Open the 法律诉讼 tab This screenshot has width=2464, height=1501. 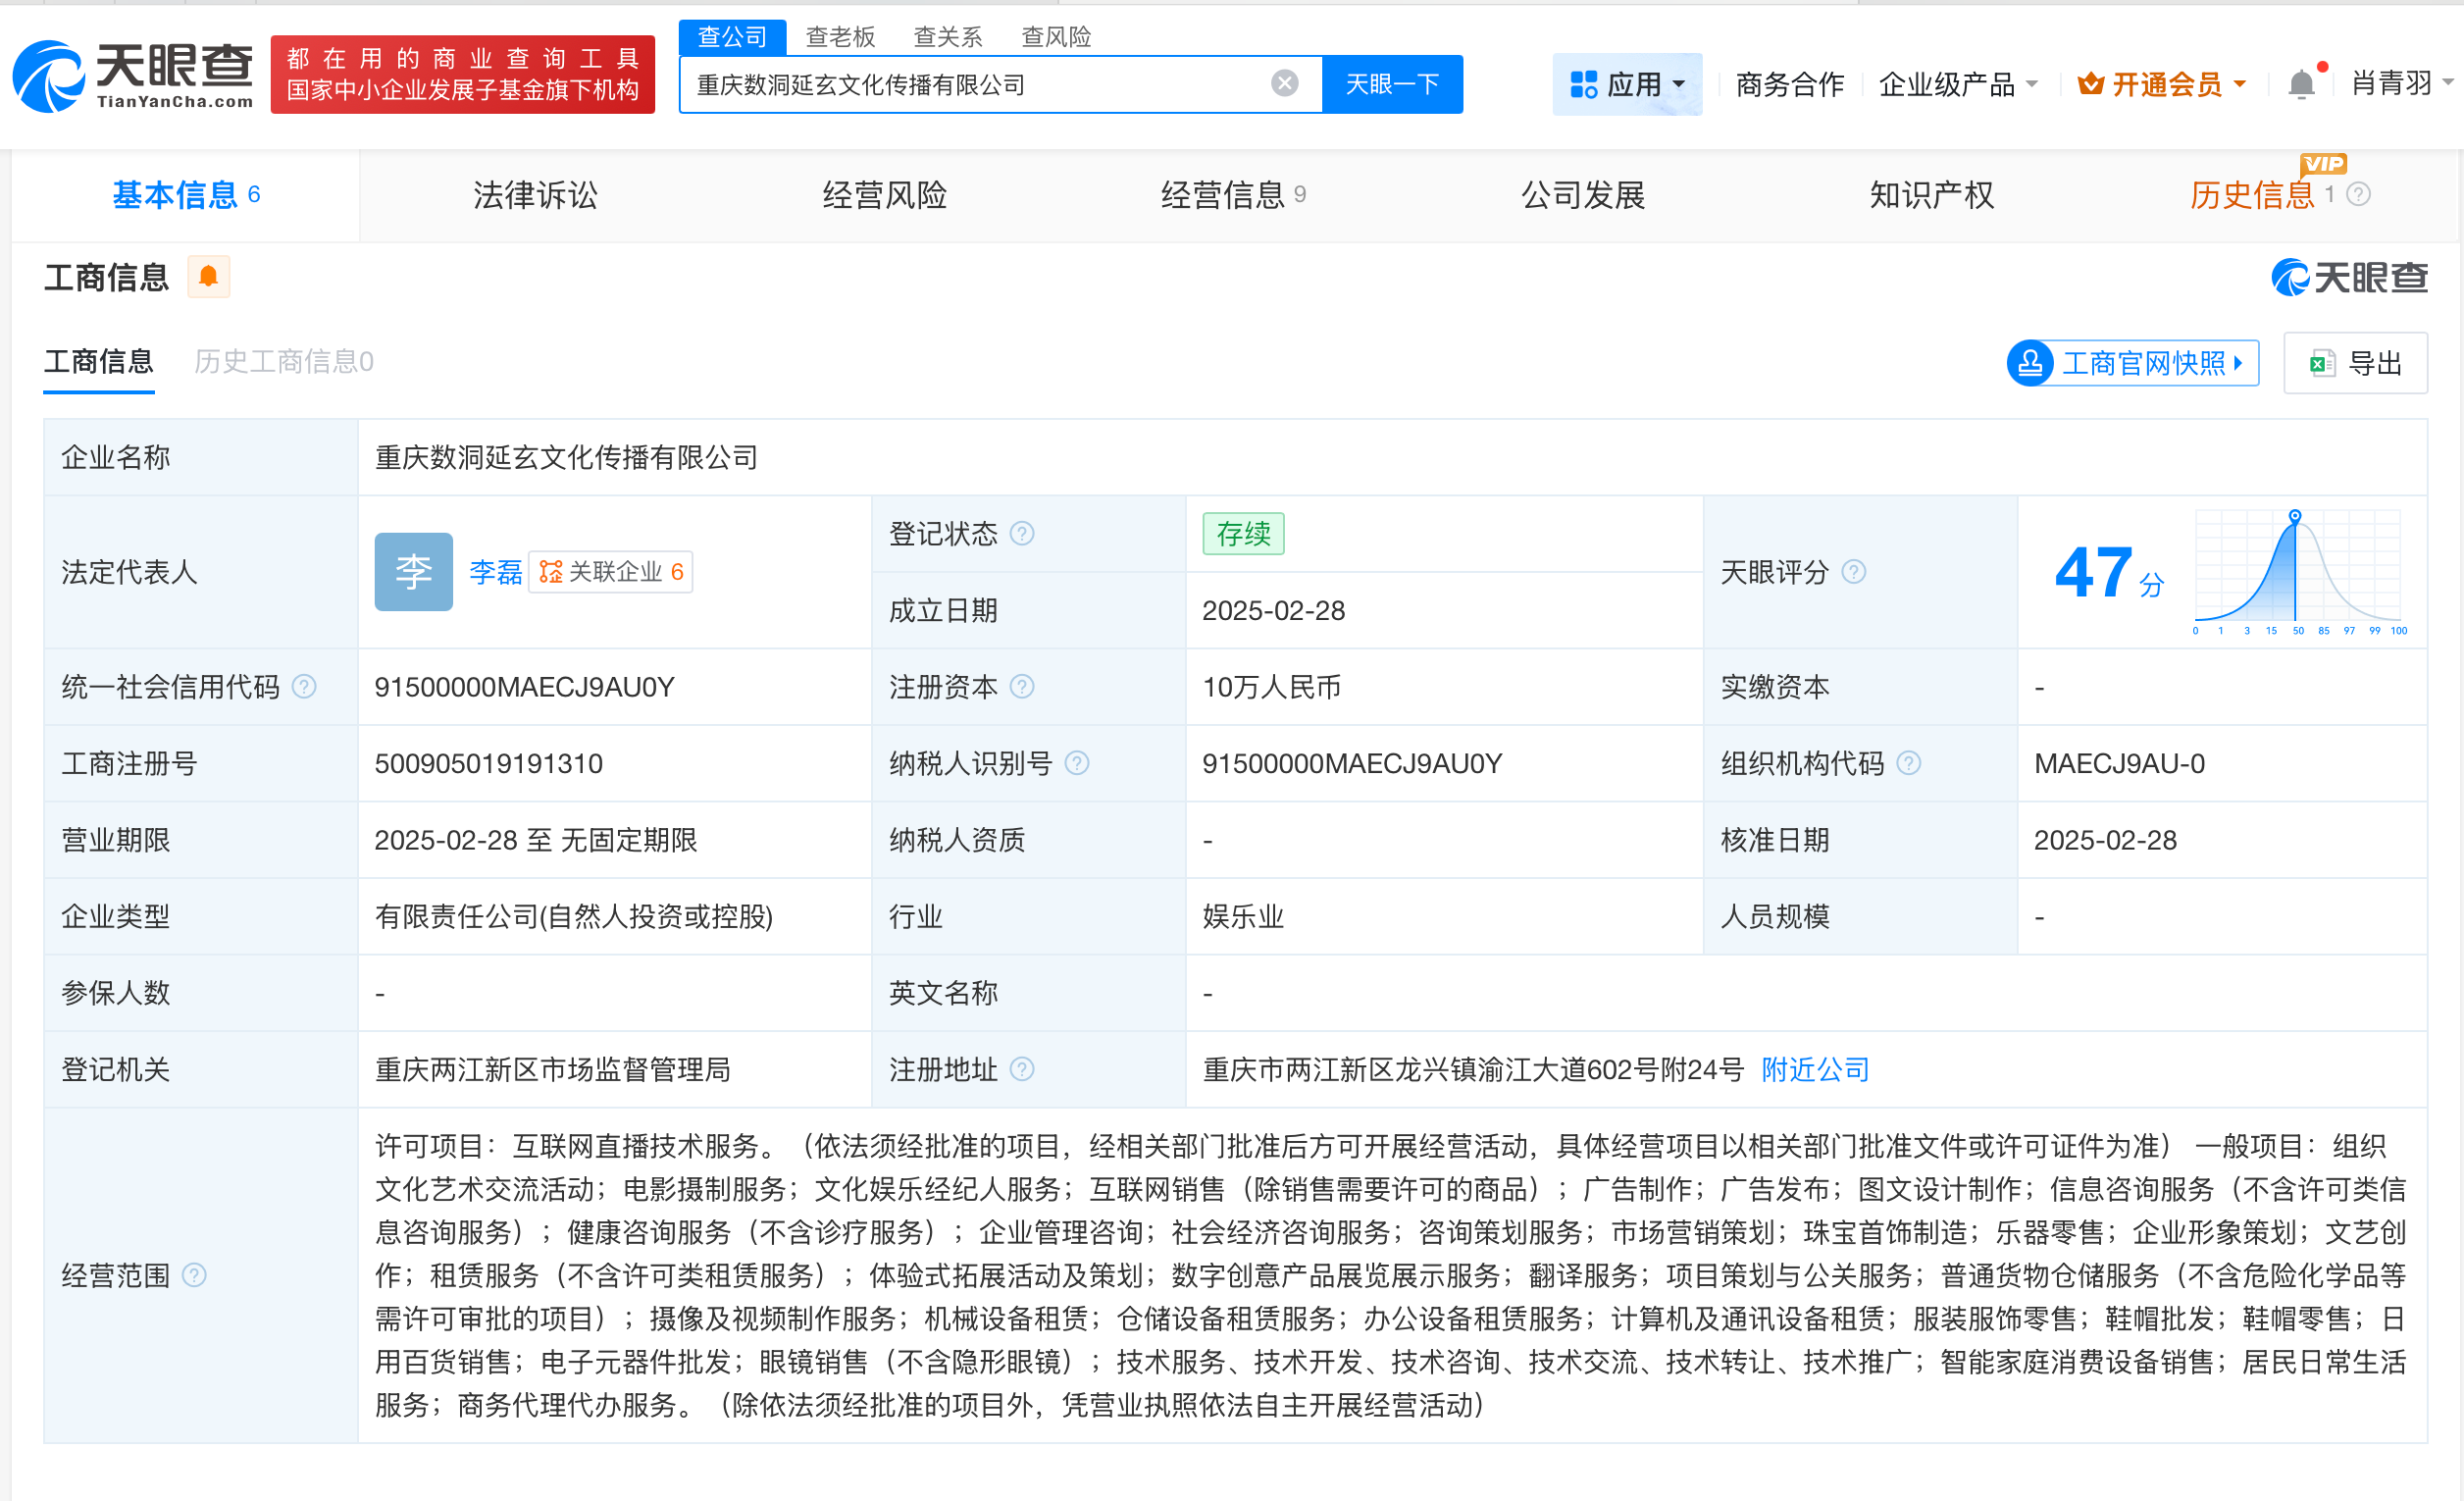pos(534,195)
